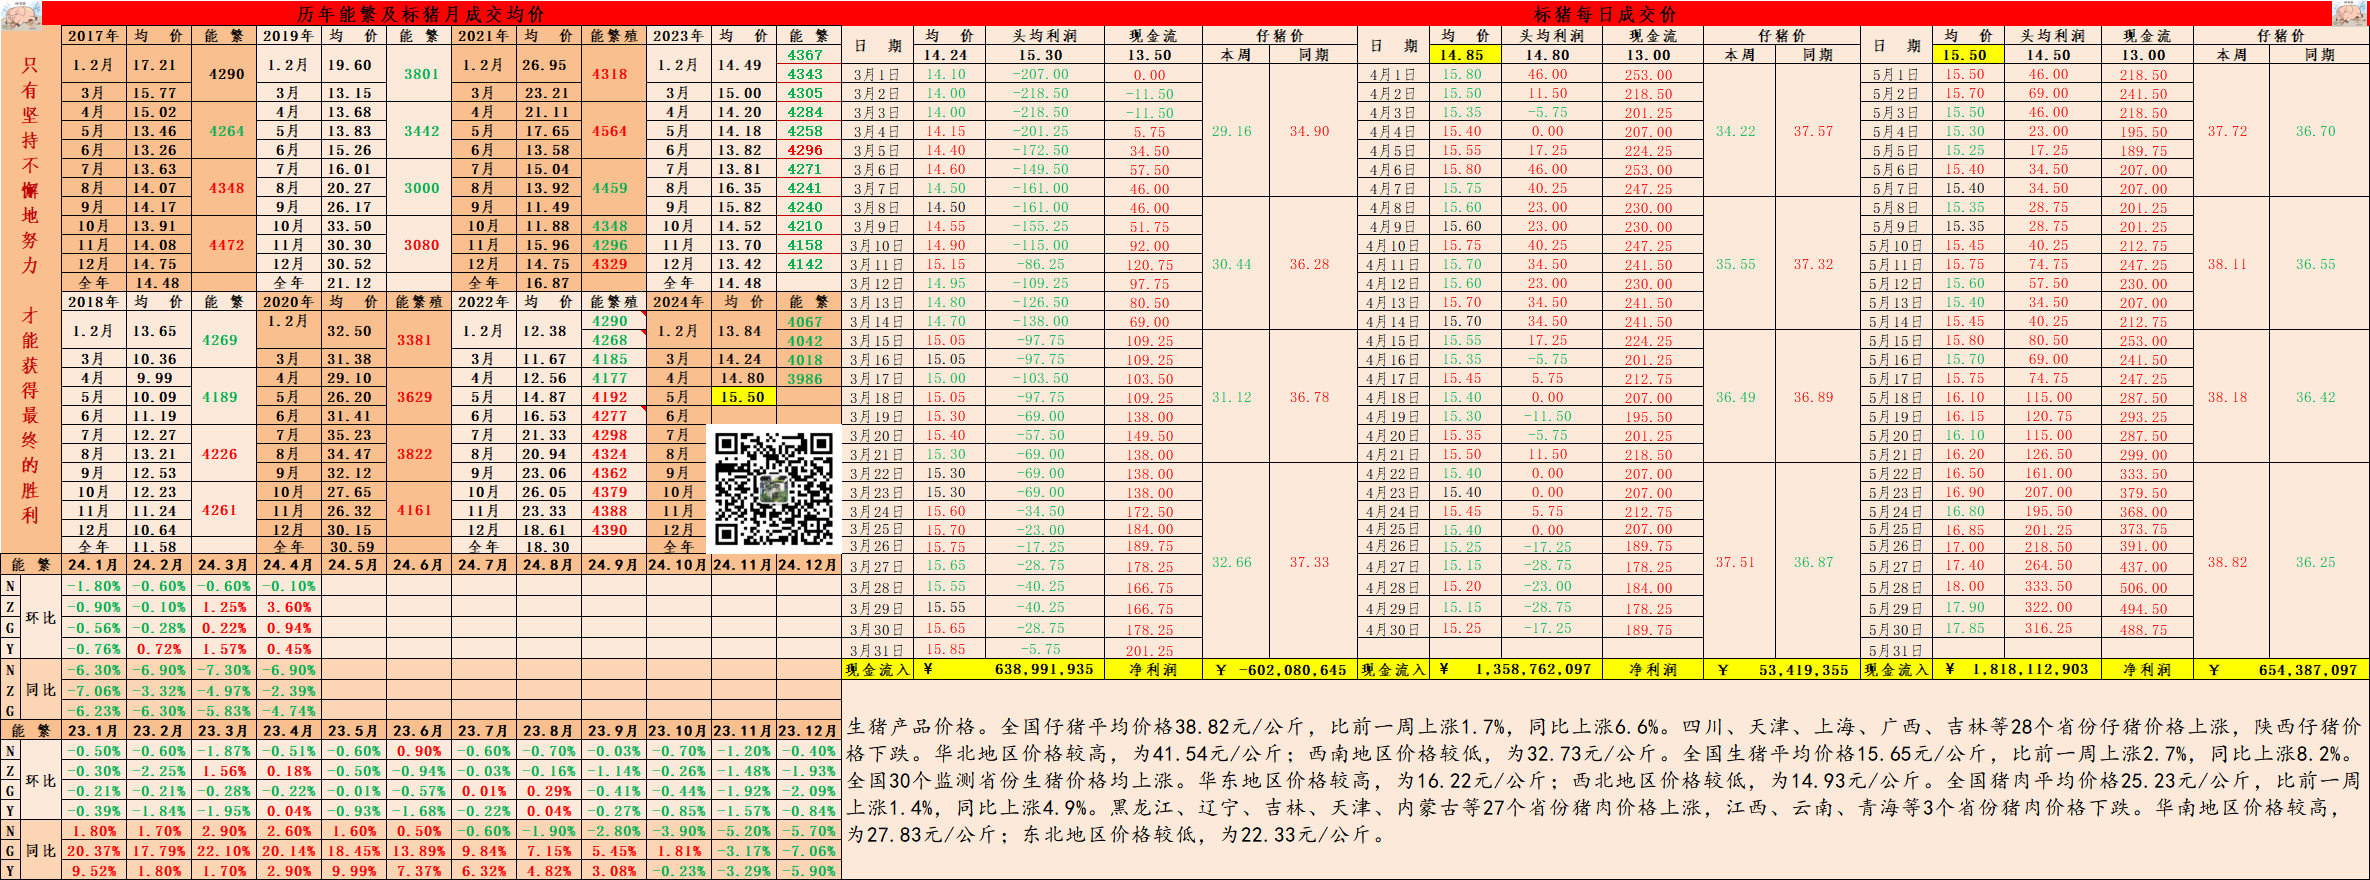Select the March net profit -602,080,645
The width and height of the screenshot is (2370, 880).
click(1281, 670)
